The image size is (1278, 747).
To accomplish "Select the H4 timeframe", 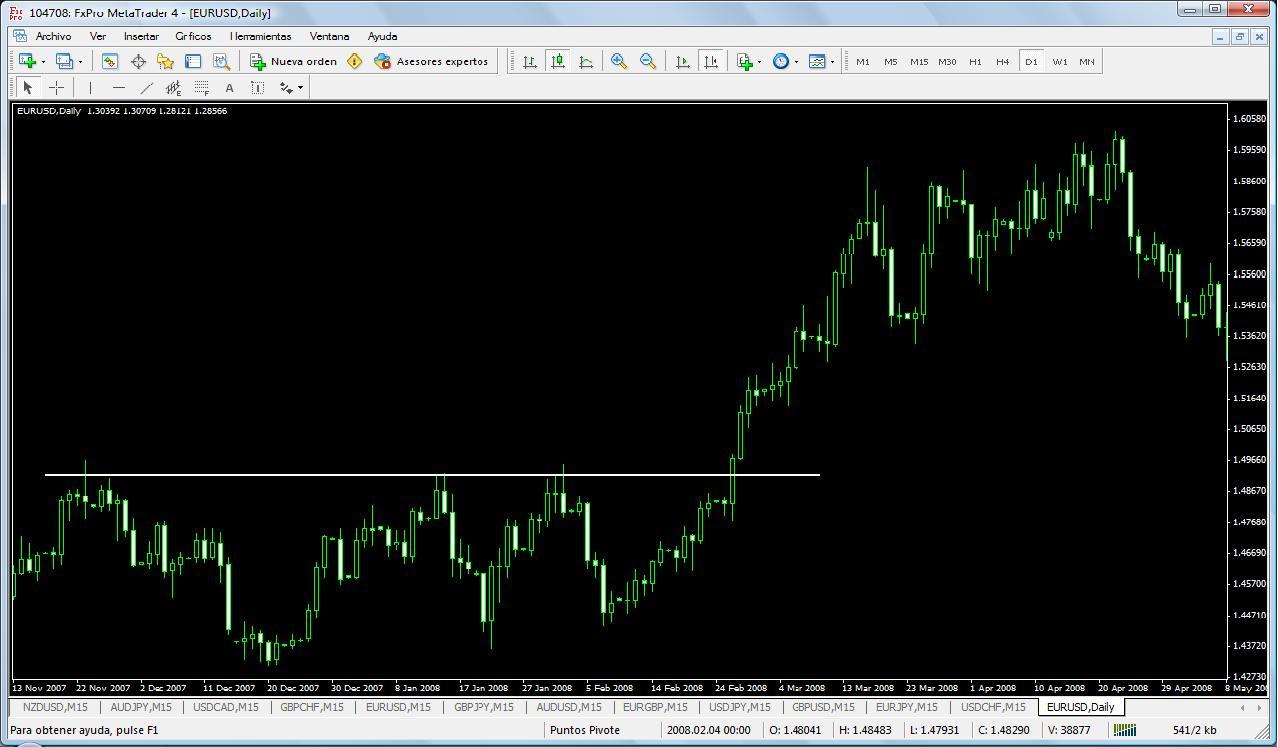I will 1003,61.
